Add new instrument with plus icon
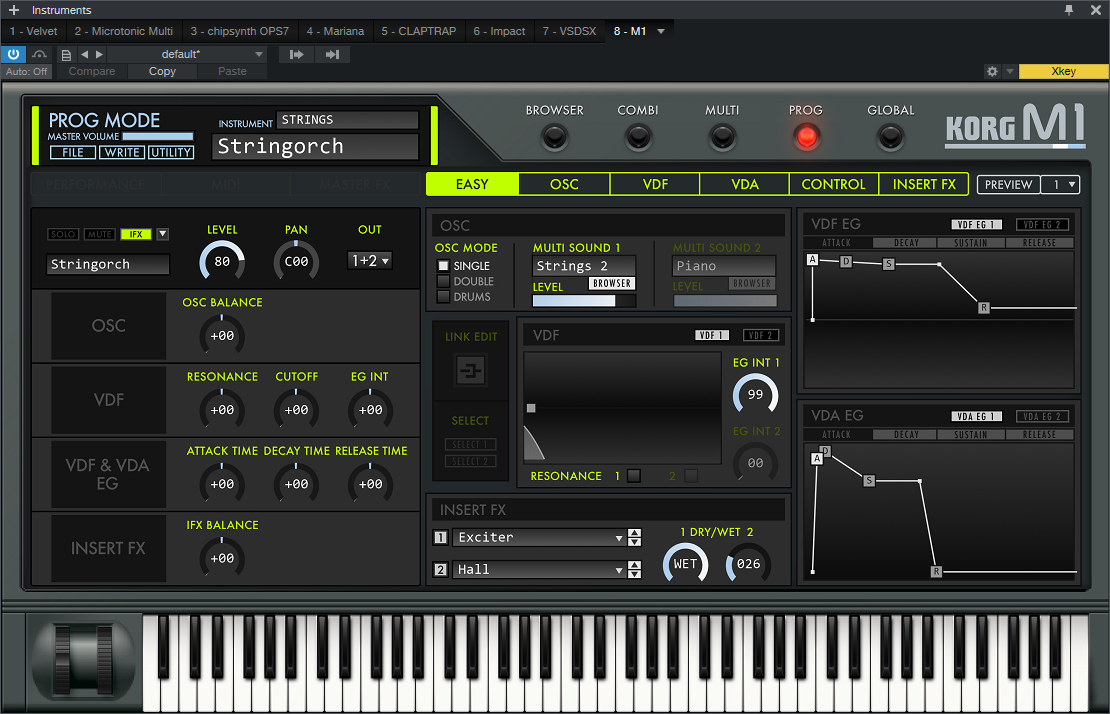 click(x=13, y=10)
